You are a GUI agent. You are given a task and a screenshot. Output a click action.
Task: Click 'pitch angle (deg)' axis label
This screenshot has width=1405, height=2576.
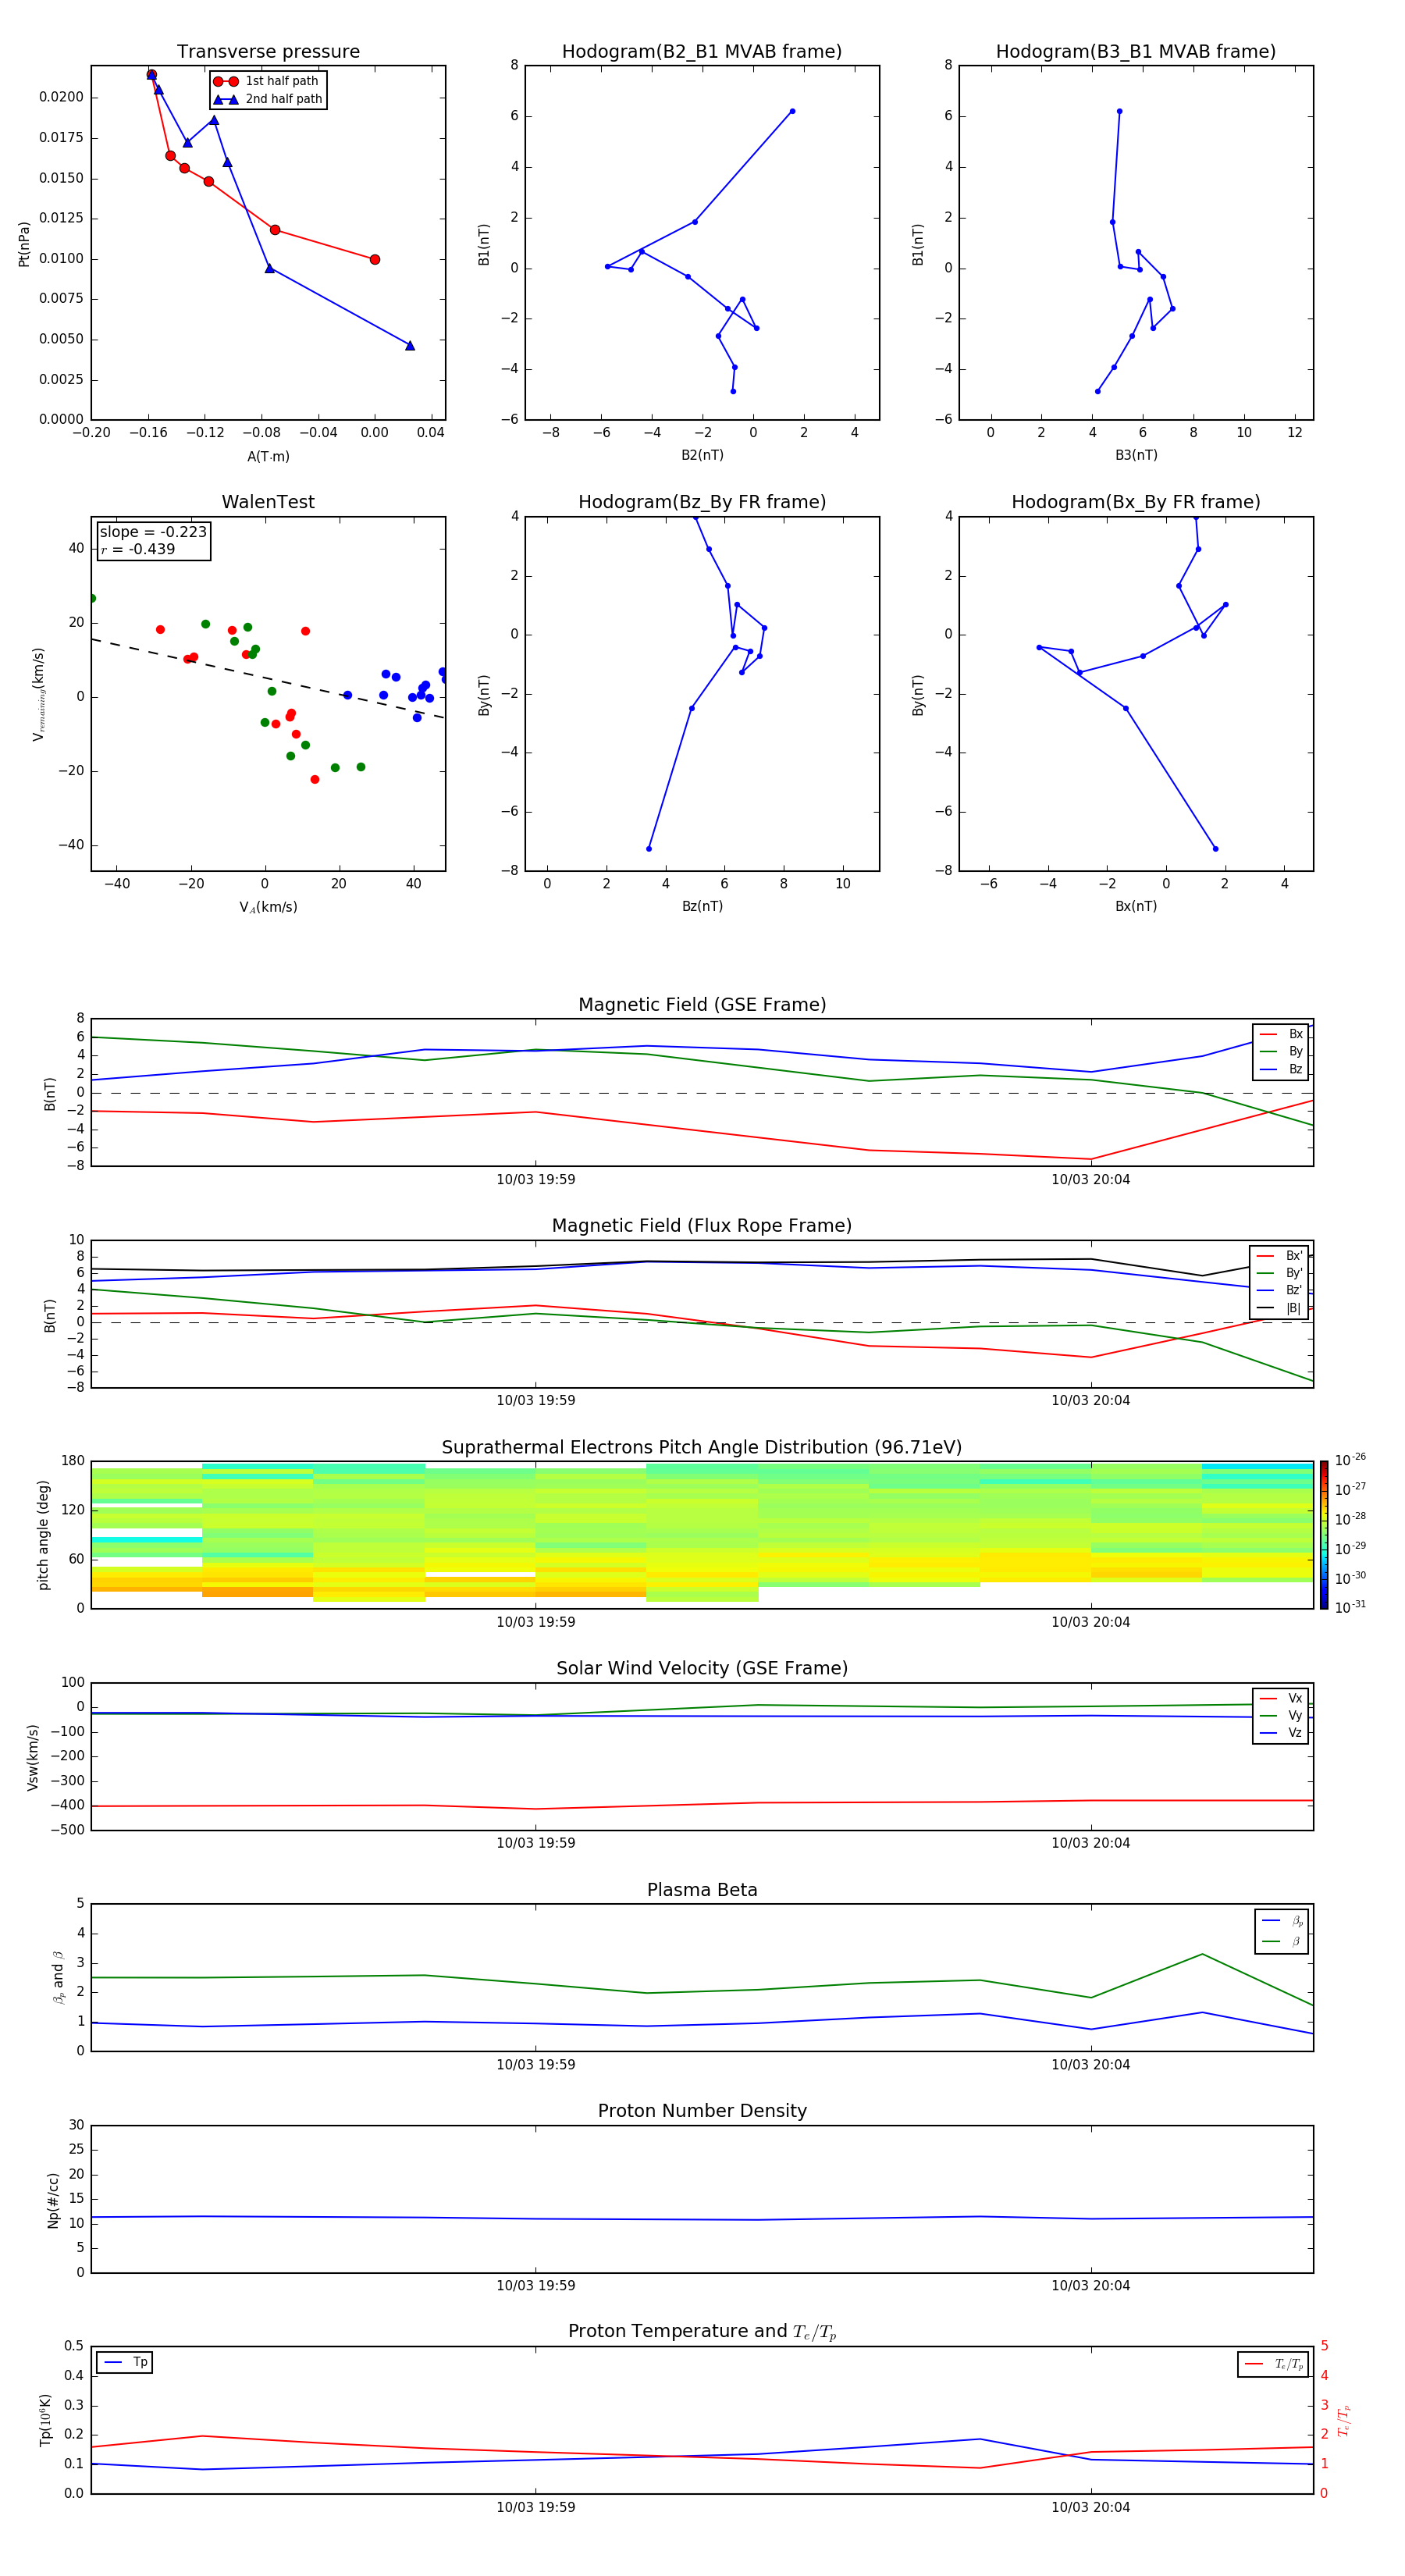point(43,1535)
